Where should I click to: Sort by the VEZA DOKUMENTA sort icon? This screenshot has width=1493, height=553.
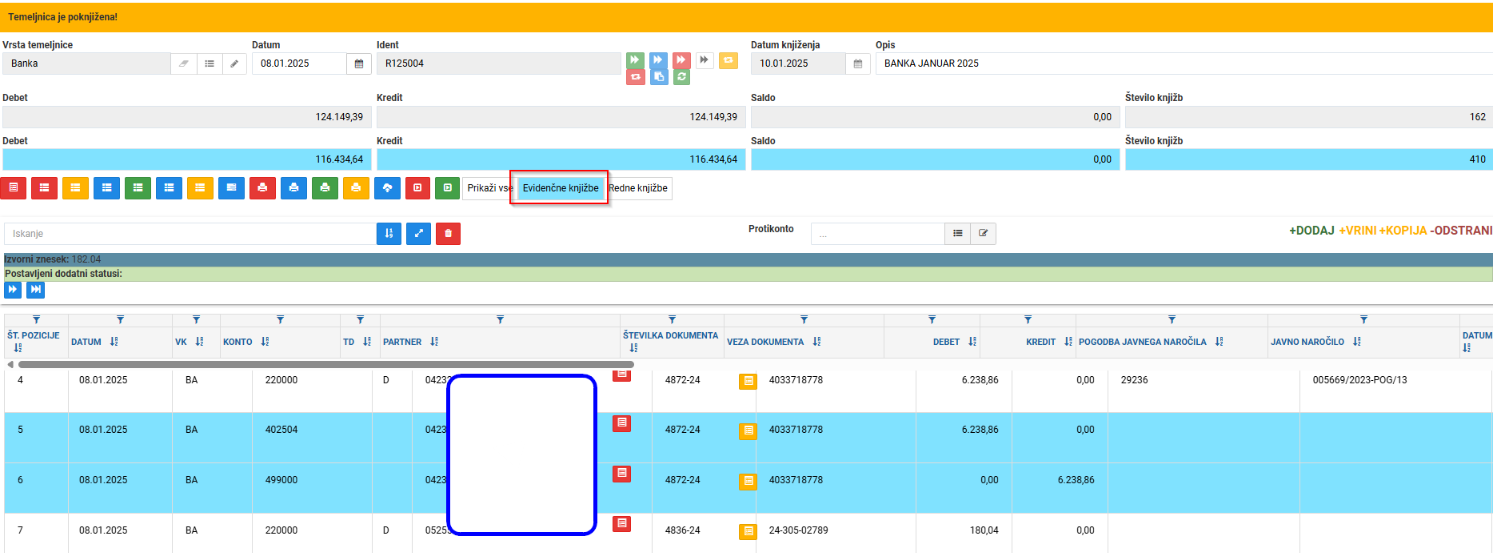[x=817, y=342]
